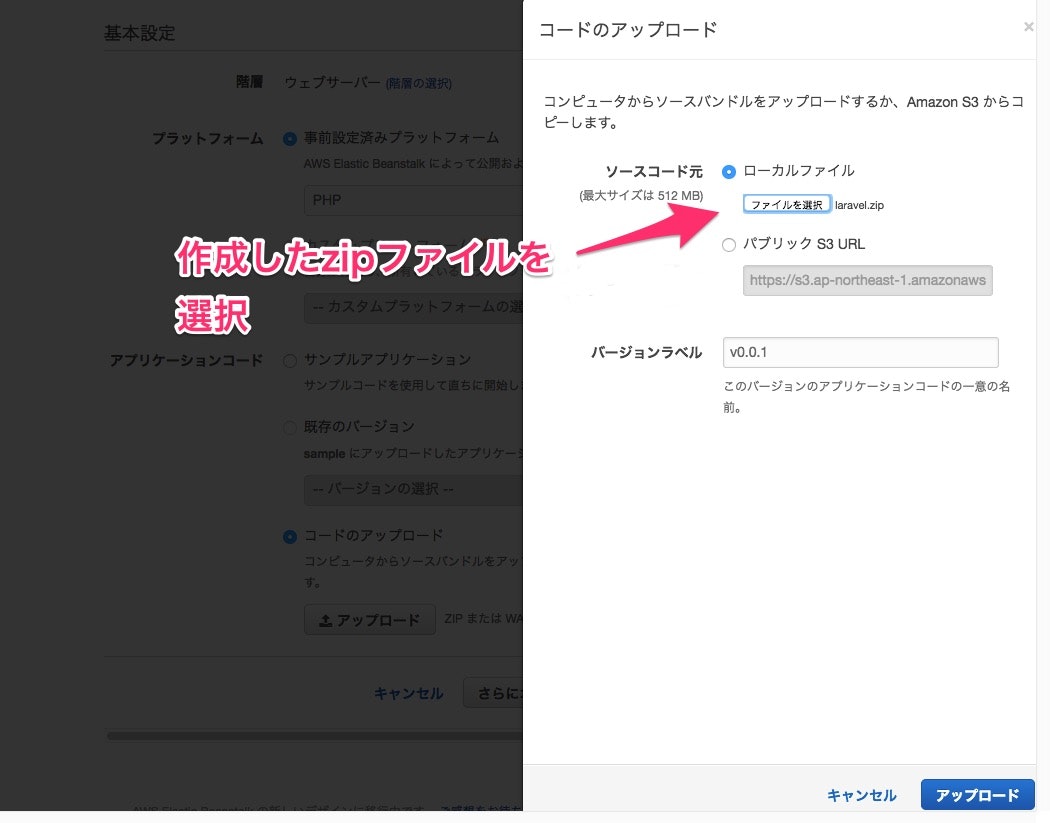Click the ファイルを選択 file chooser button
This screenshot has height=823, width=1050.
pos(787,204)
